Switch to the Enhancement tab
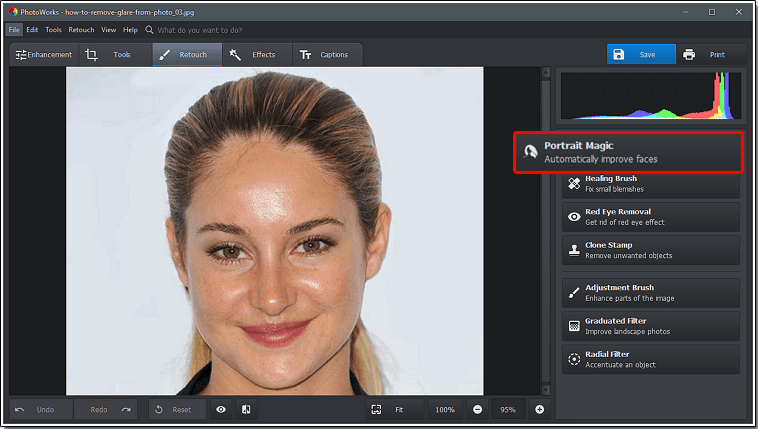 pyautogui.click(x=44, y=55)
